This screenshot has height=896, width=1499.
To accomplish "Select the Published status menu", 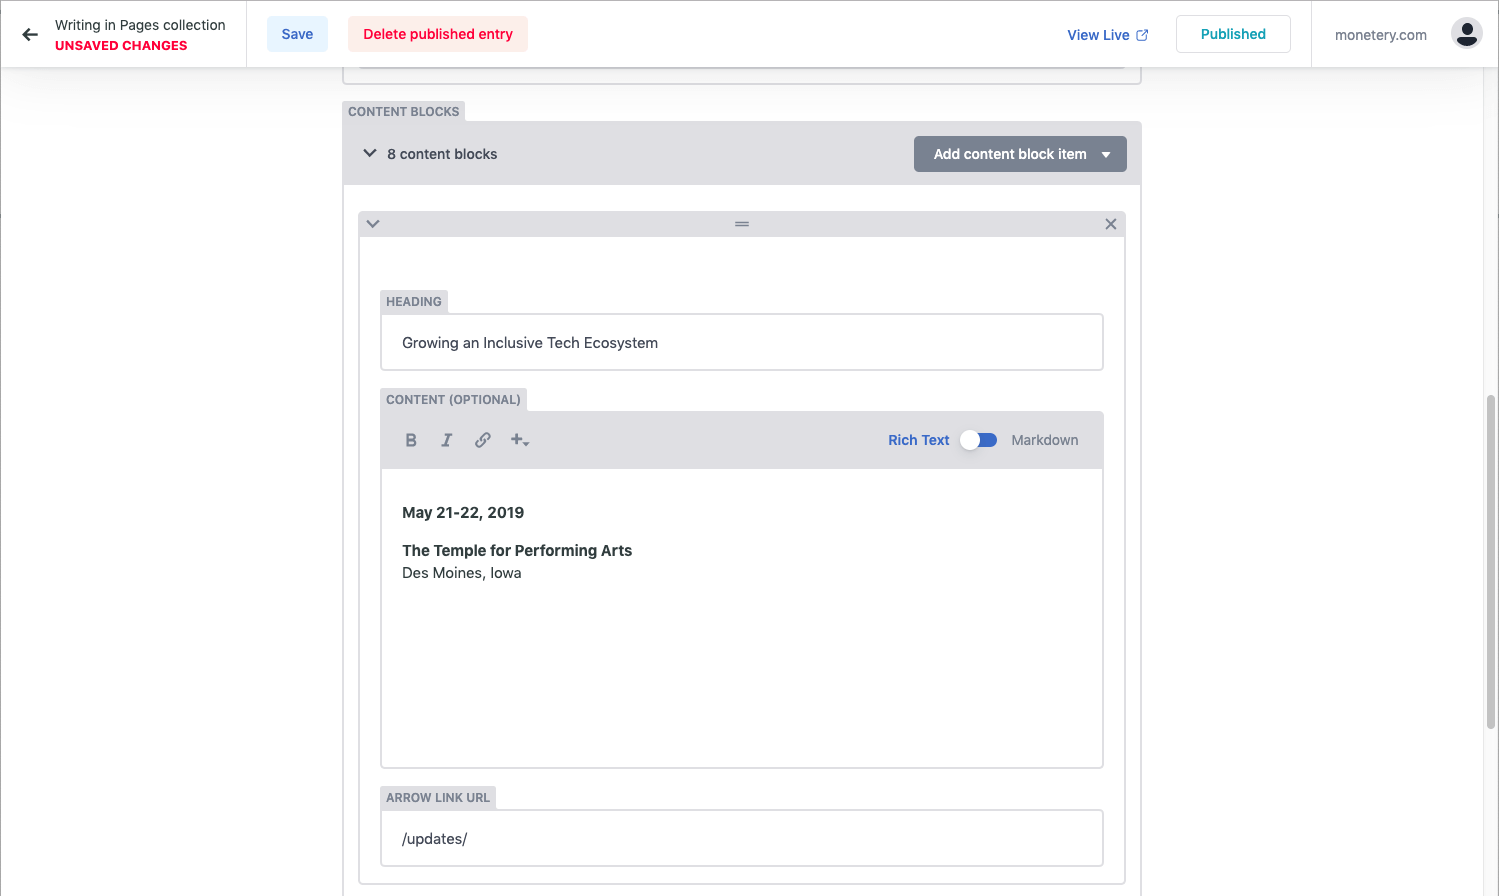I will click(x=1233, y=33).
